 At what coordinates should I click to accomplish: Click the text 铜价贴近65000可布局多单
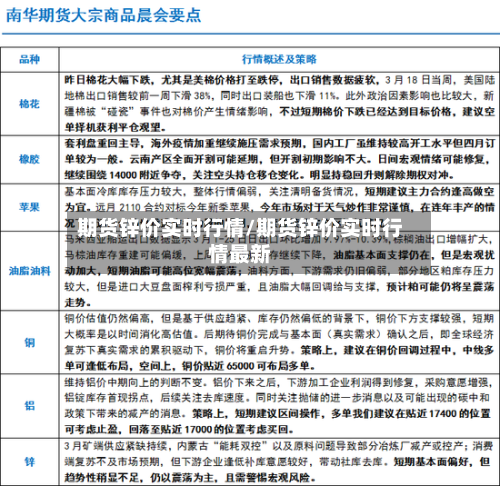click(246, 366)
